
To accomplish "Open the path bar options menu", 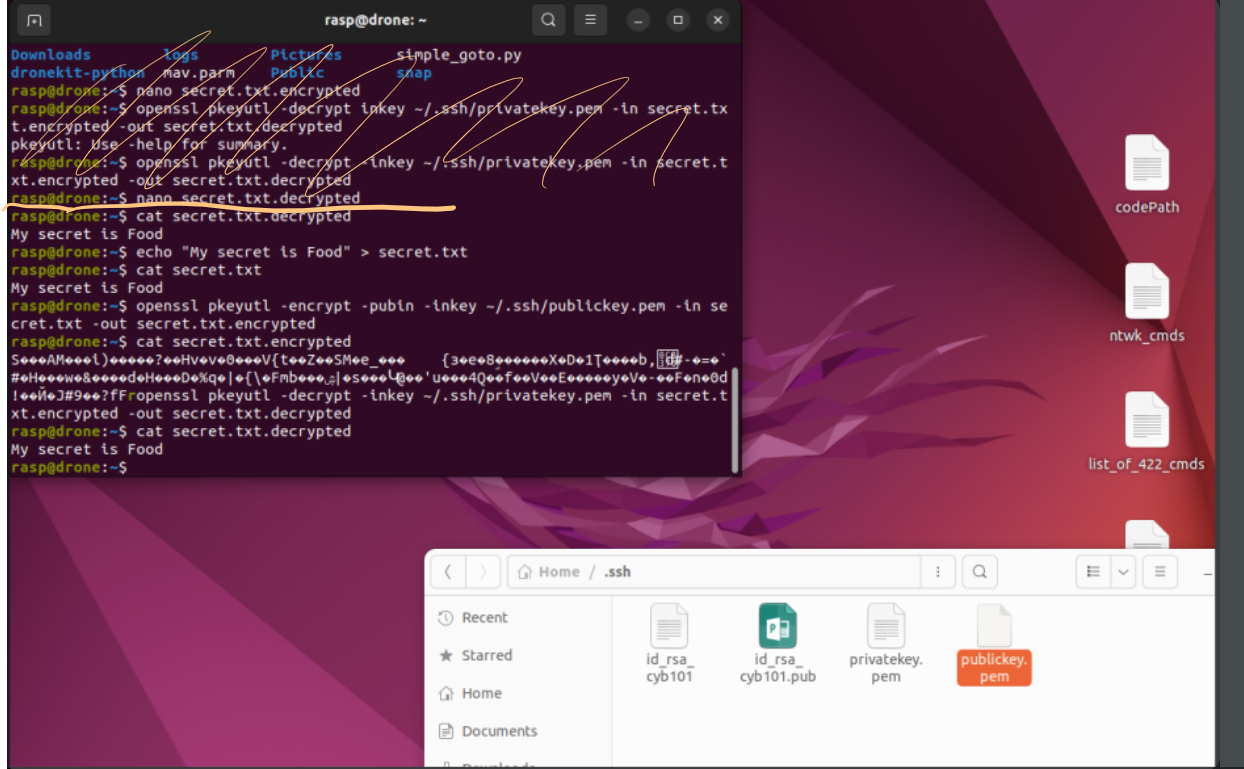I will click(x=937, y=572).
